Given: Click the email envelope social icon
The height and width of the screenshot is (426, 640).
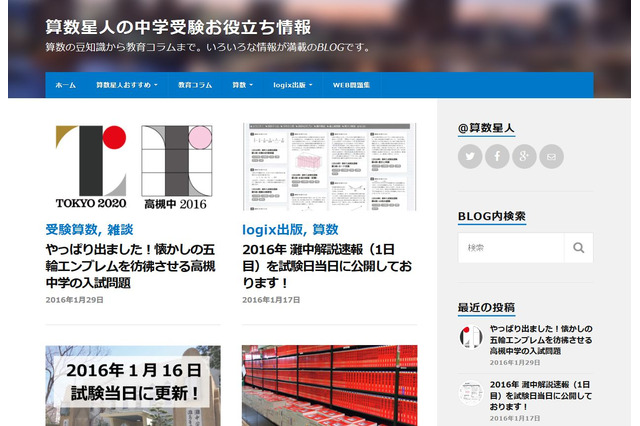Looking at the screenshot, I should click(x=551, y=156).
